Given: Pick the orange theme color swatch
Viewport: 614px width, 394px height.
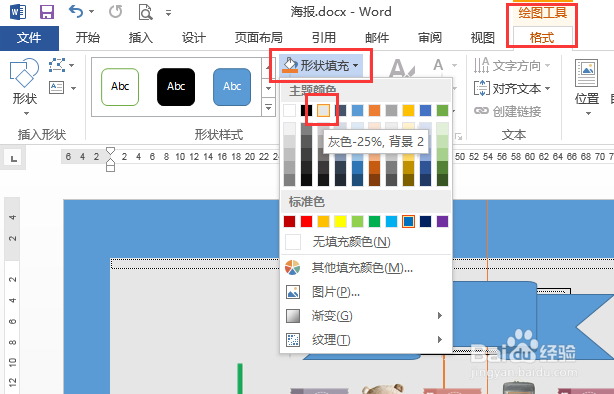Looking at the screenshot, I should tap(374, 110).
